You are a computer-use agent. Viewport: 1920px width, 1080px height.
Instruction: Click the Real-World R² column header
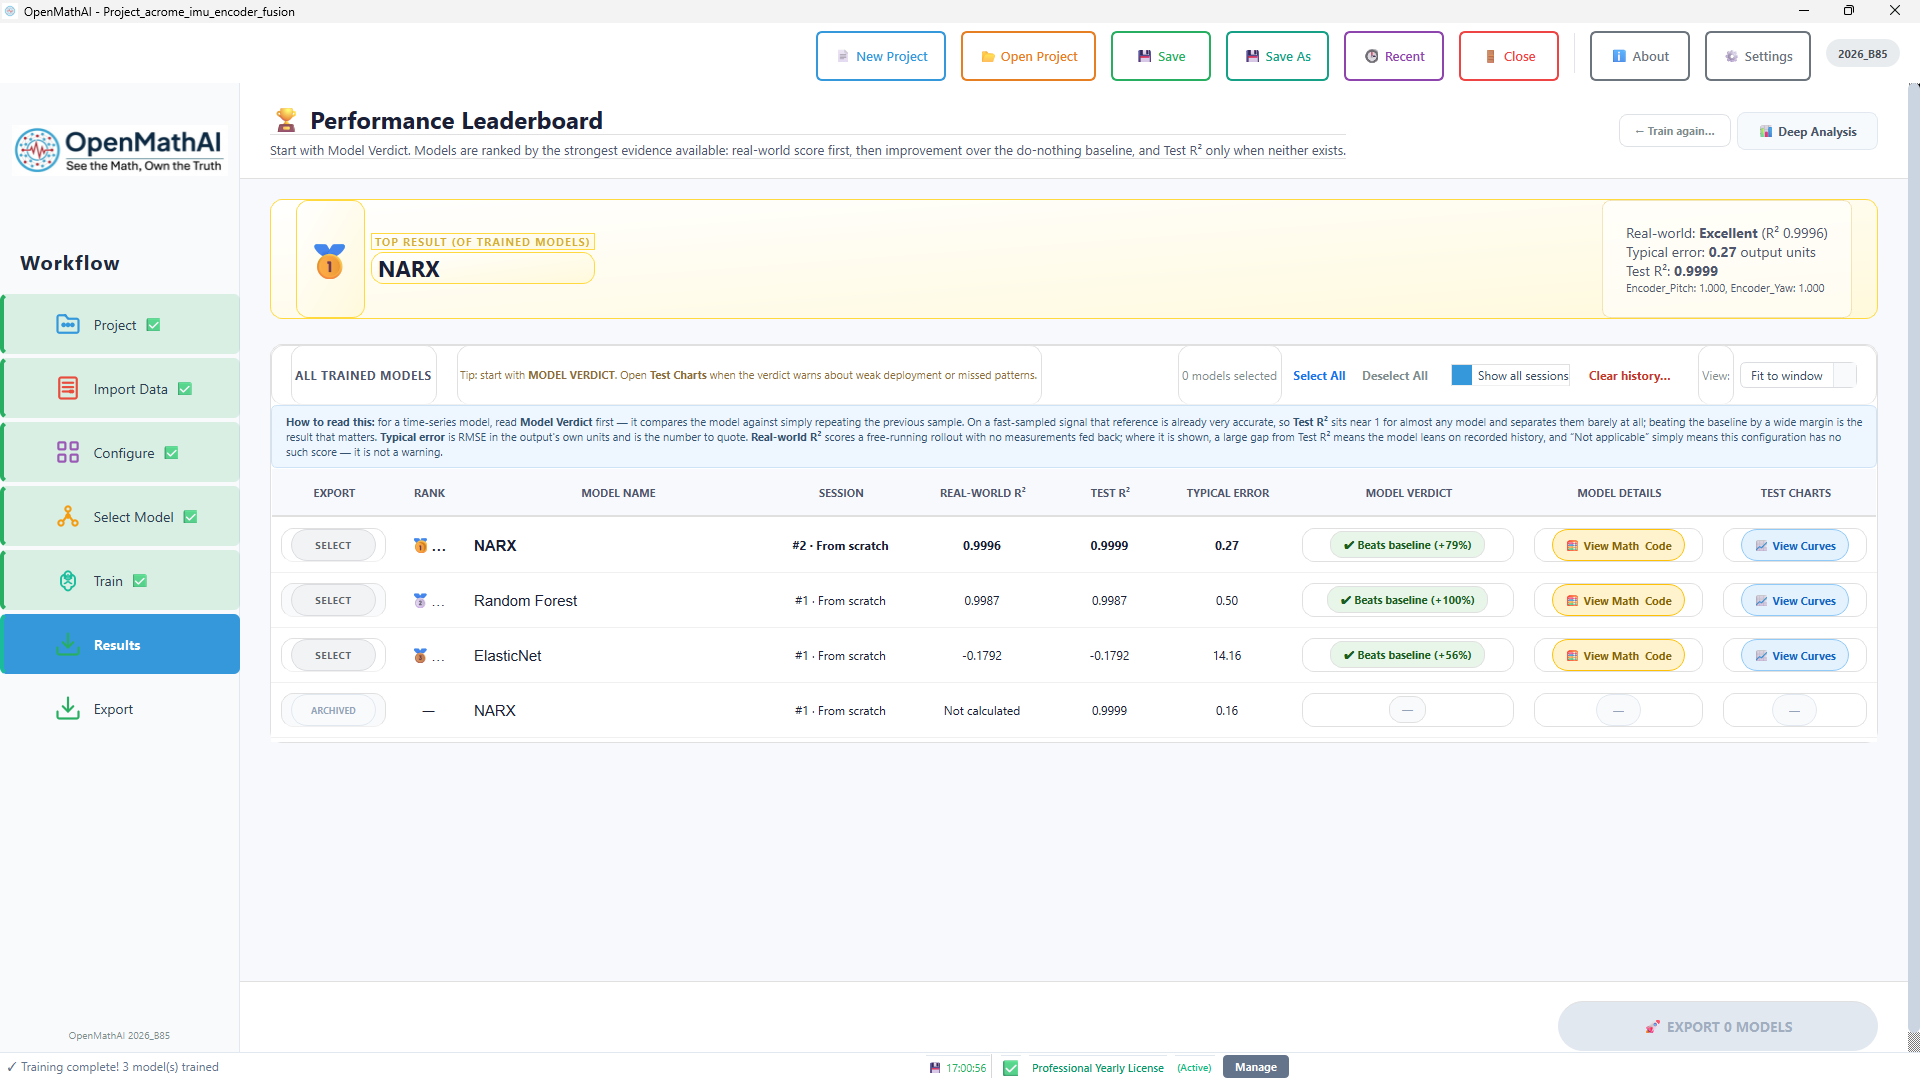tap(982, 493)
